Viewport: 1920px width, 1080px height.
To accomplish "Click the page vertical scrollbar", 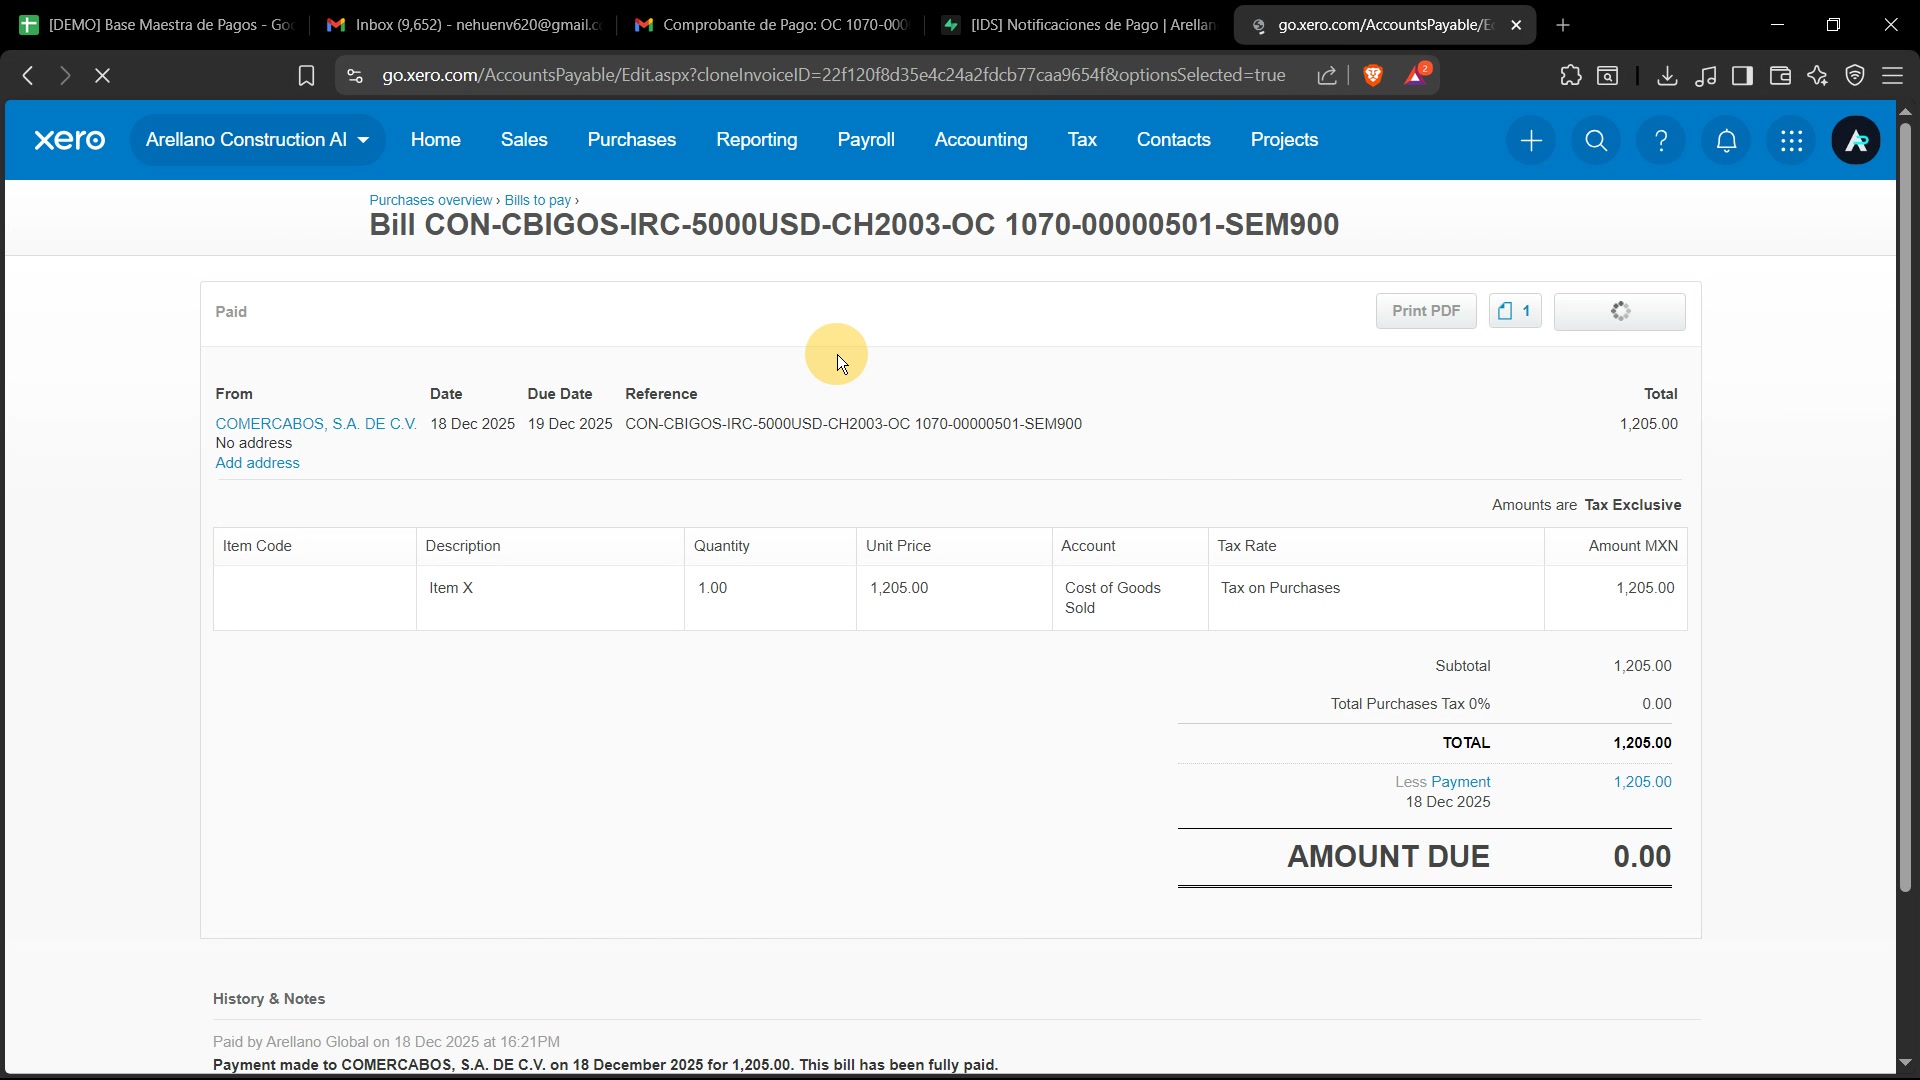I will coord(1905,500).
